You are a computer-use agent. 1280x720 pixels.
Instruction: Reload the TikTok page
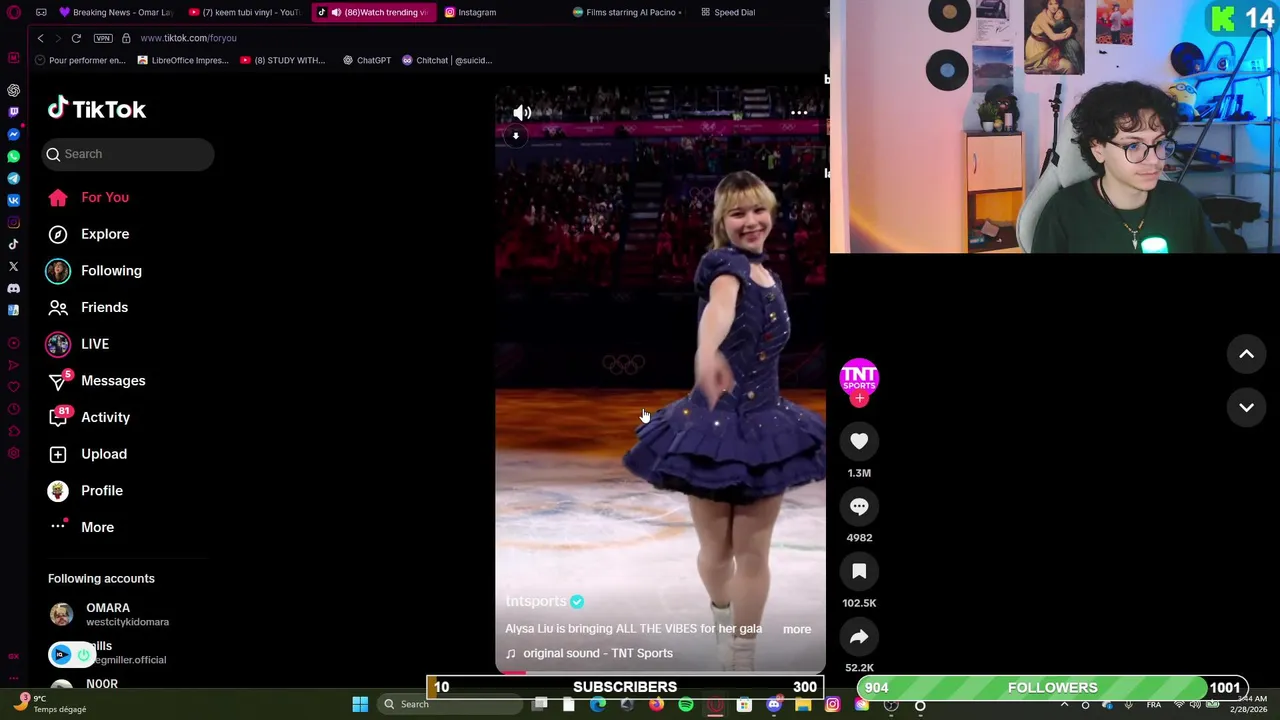(76, 38)
